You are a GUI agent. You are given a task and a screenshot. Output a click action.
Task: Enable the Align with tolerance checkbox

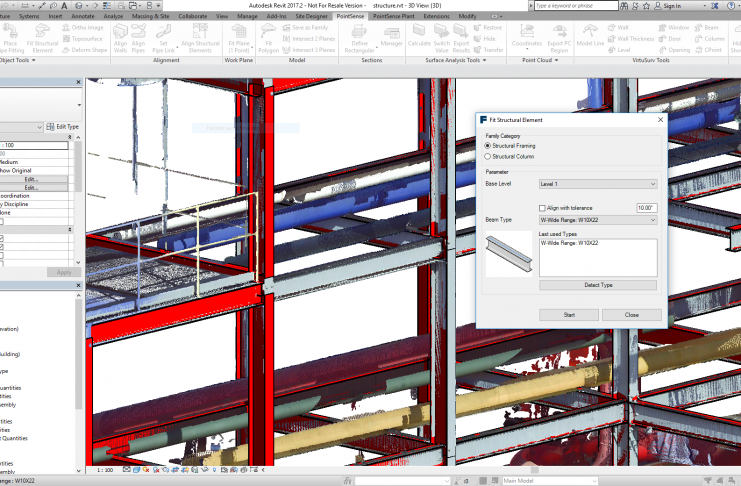tap(542, 207)
